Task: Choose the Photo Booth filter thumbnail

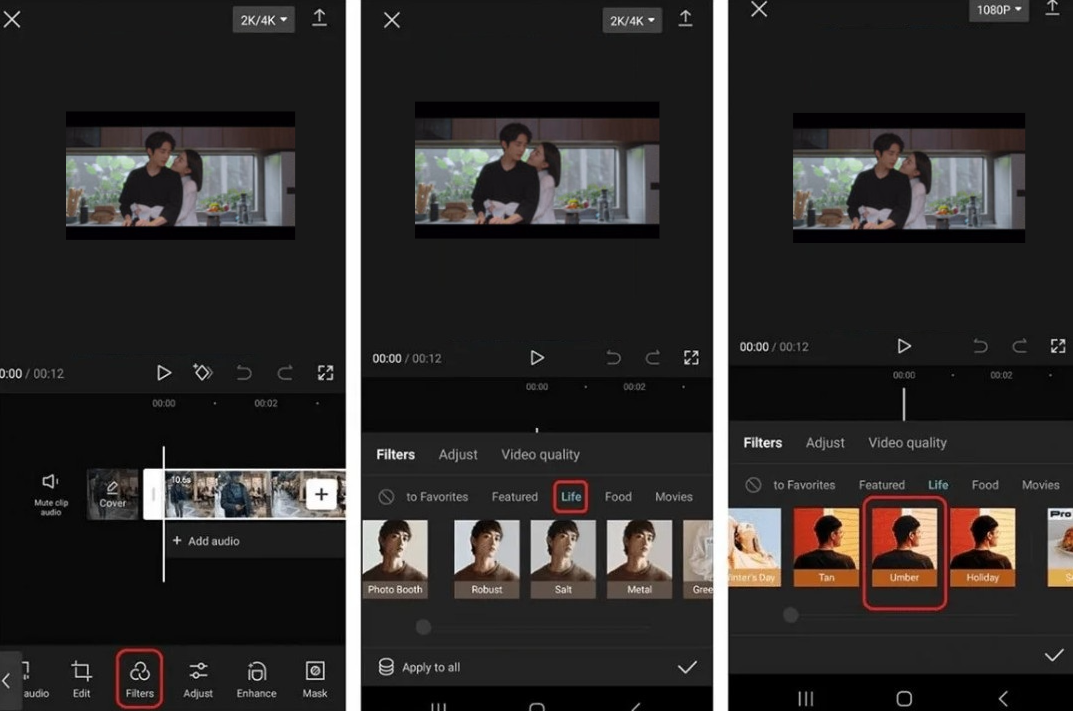Action: coord(395,559)
